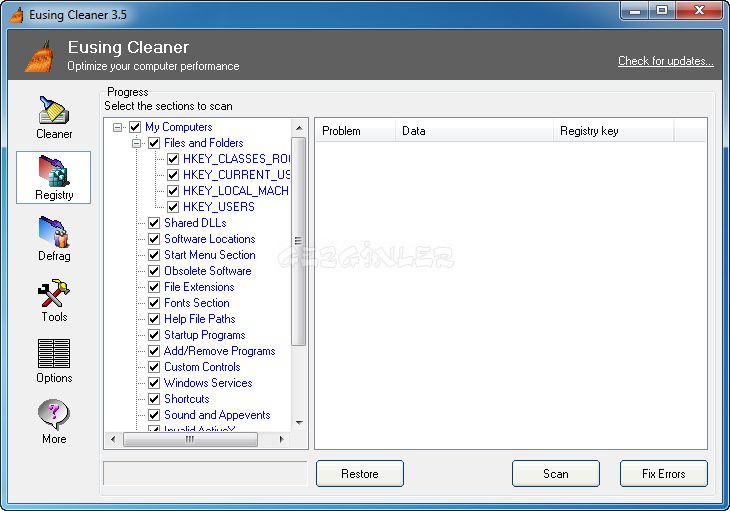
Task: Click the tree horizontal scrollbar right arrow
Action: tap(281, 439)
